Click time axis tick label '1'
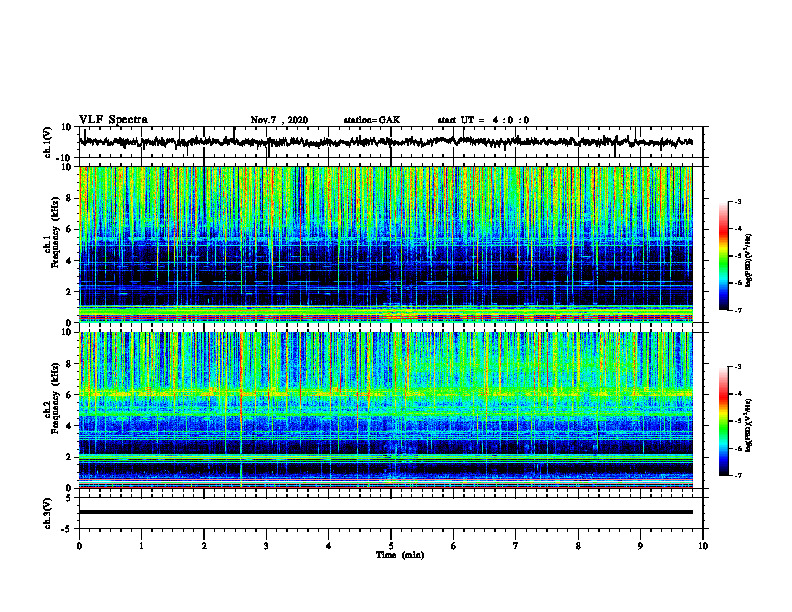 click(x=141, y=546)
